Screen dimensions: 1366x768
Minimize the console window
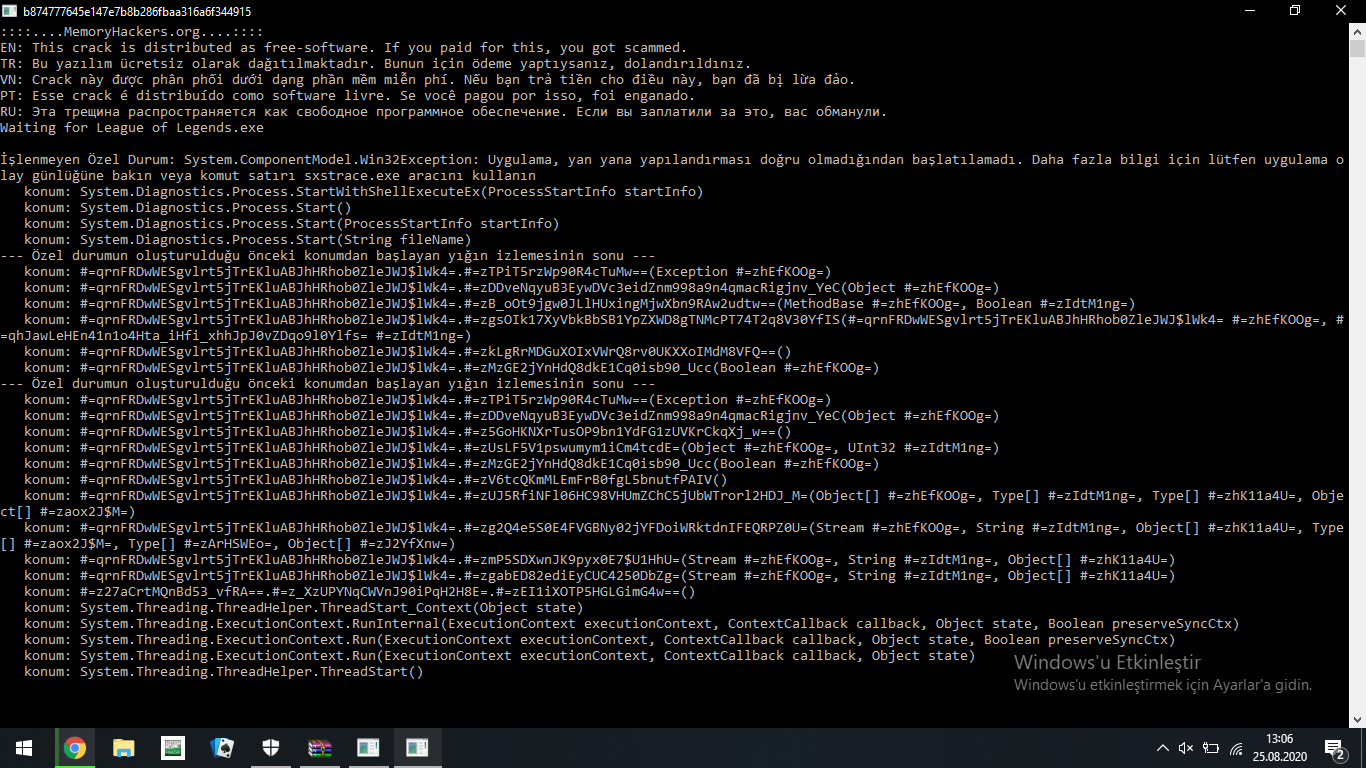[x=1249, y=11]
